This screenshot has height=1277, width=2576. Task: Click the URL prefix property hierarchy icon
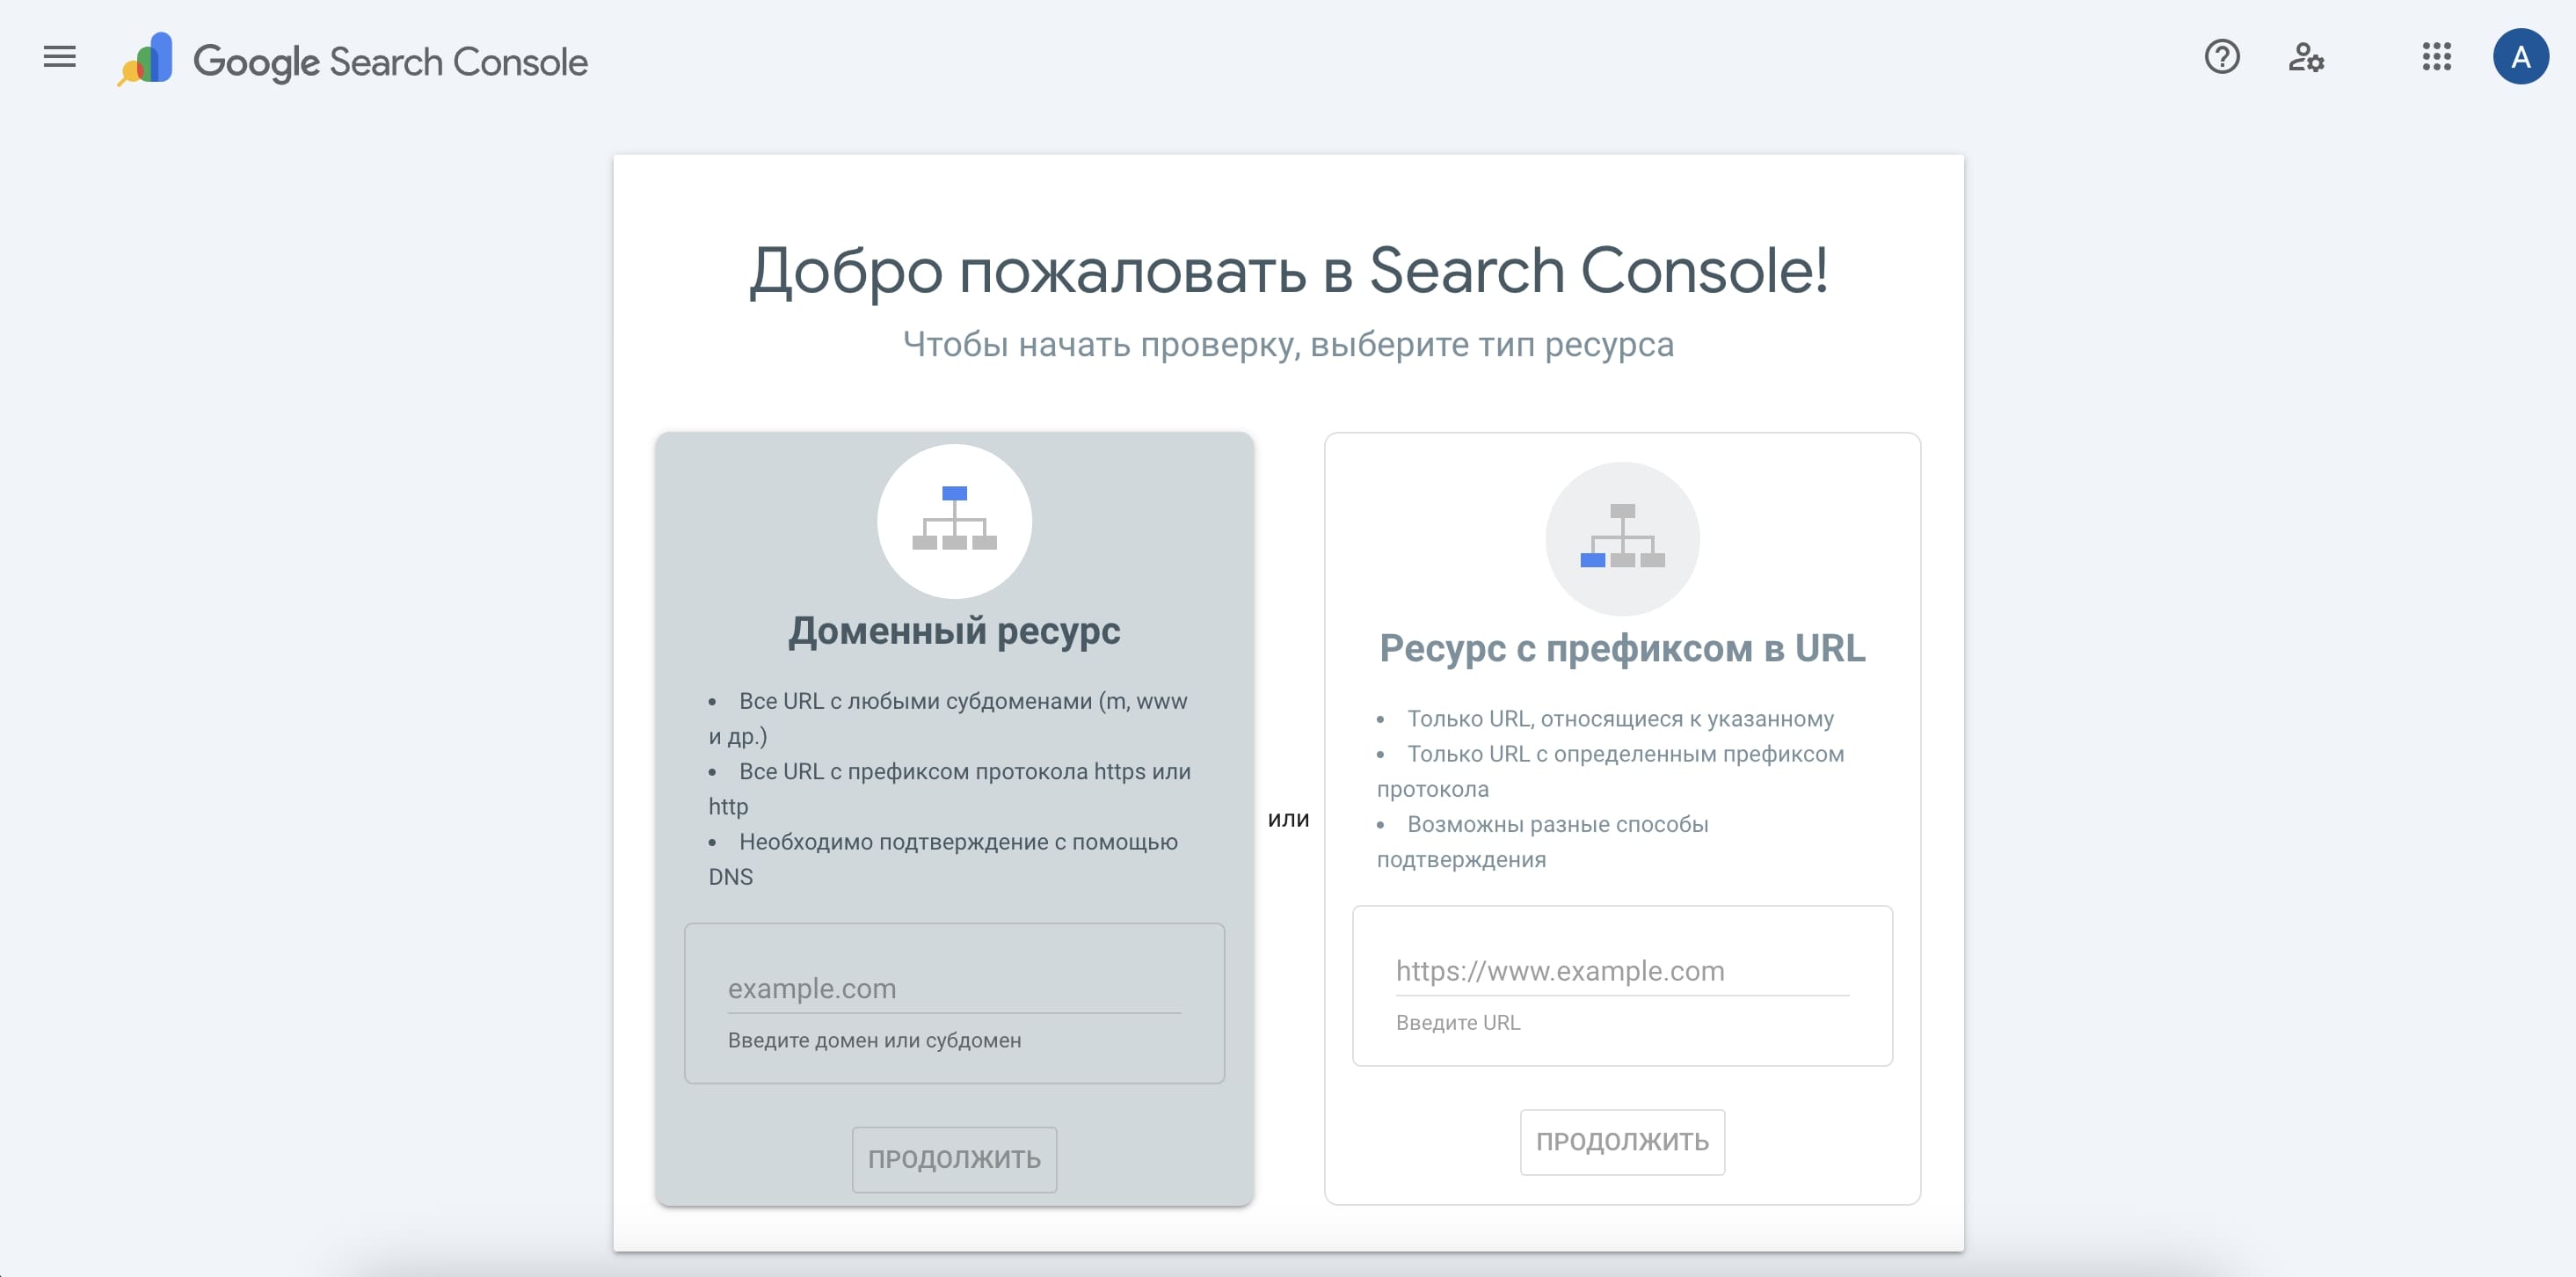pos(1622,538)
